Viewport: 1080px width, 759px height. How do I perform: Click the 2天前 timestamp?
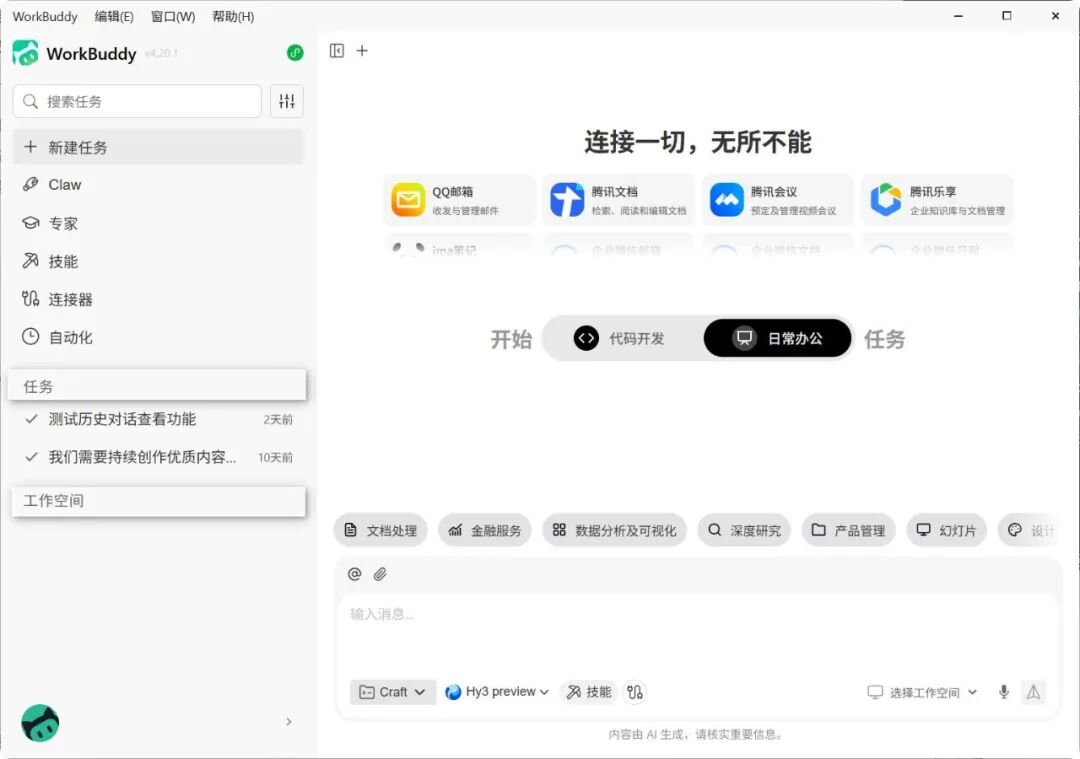pos(278,419)
